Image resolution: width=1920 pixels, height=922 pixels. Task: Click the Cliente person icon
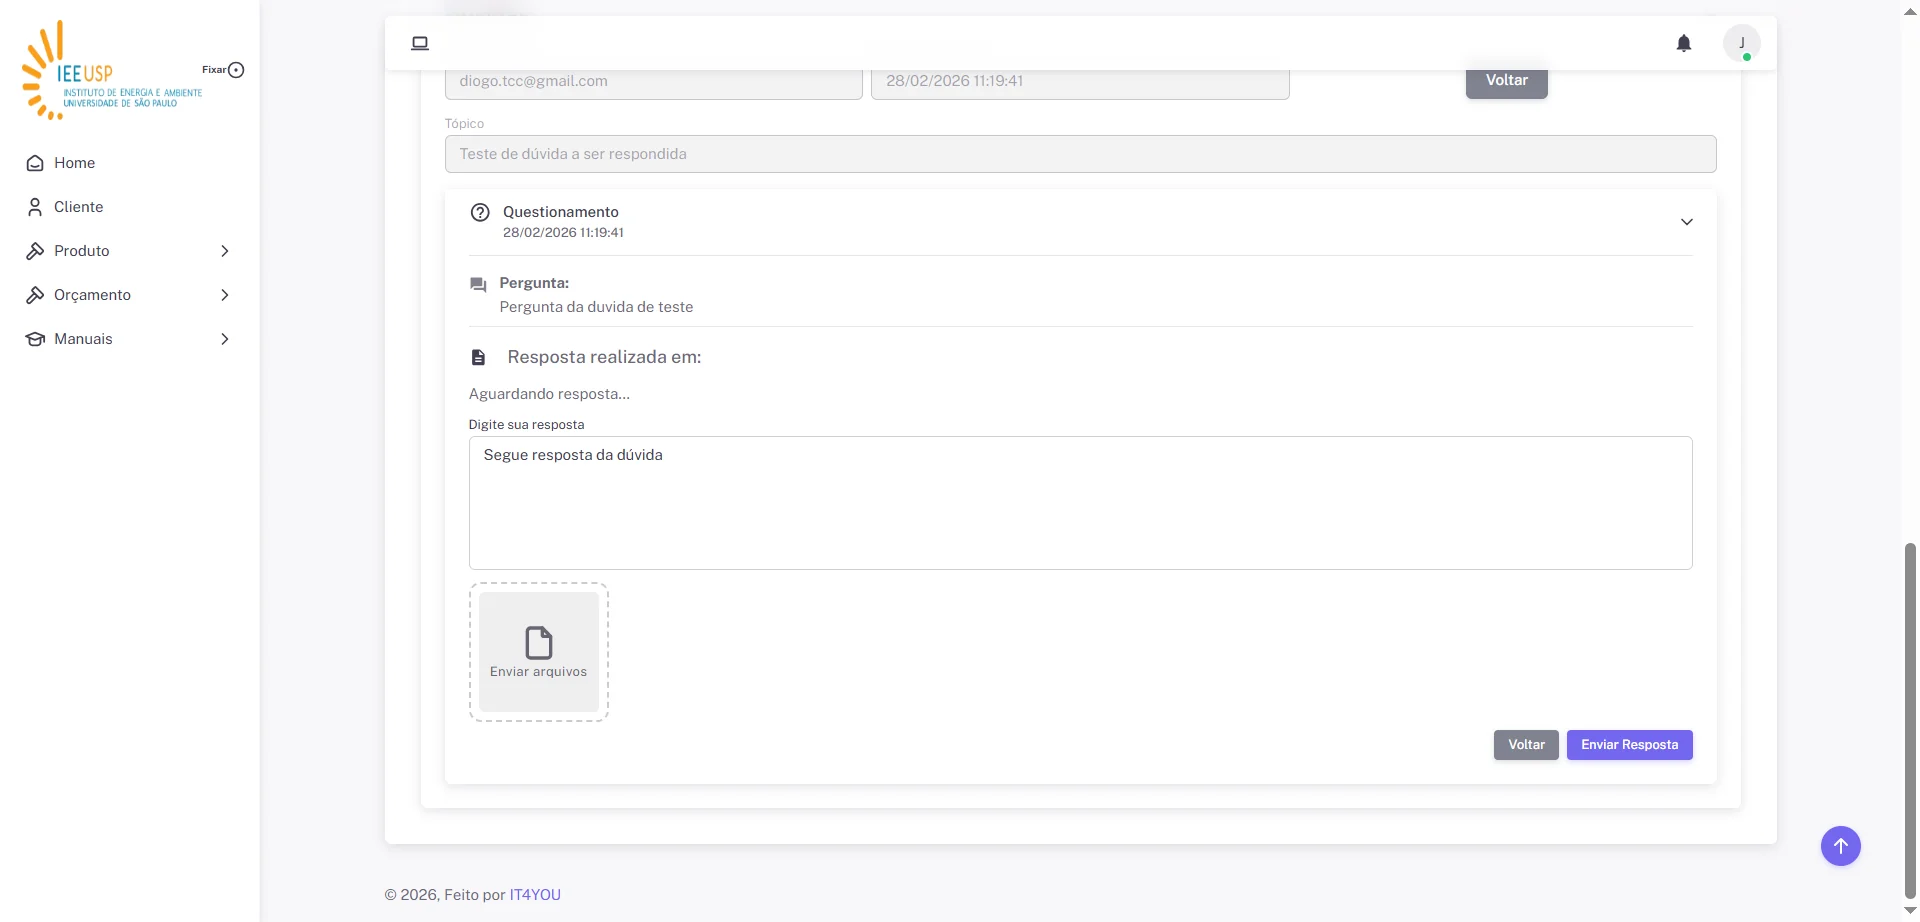[x=35, y=207]
